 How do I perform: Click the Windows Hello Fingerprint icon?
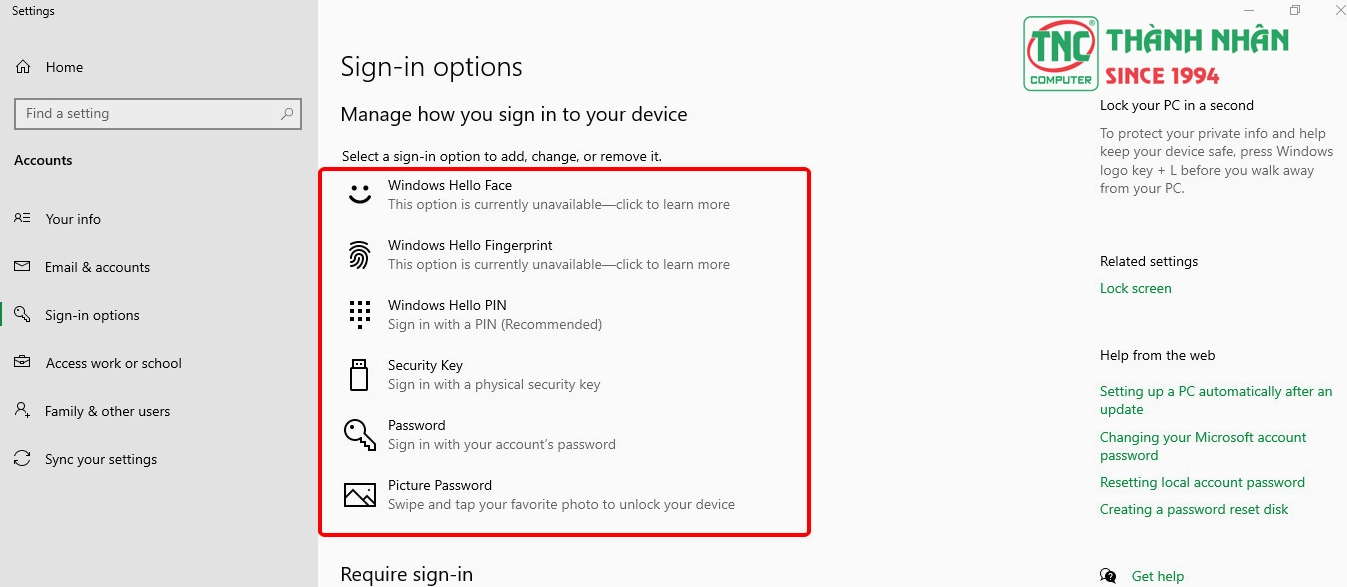(360, 254)
